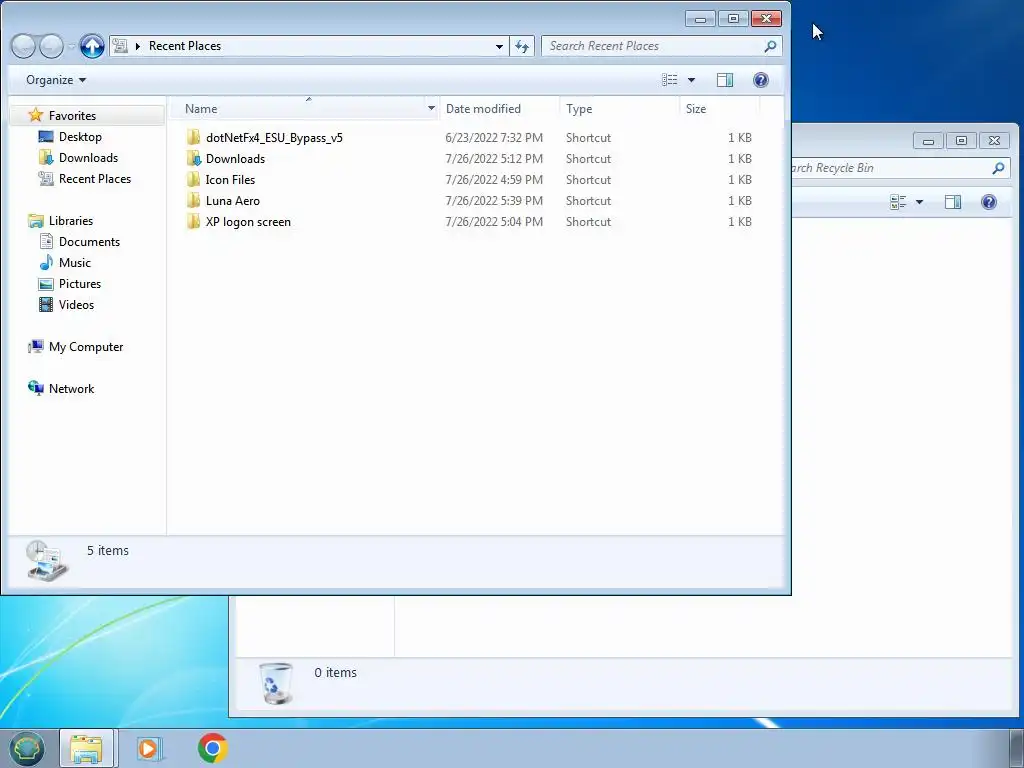Sort by the Date modified column header

(x=500, y=108)
